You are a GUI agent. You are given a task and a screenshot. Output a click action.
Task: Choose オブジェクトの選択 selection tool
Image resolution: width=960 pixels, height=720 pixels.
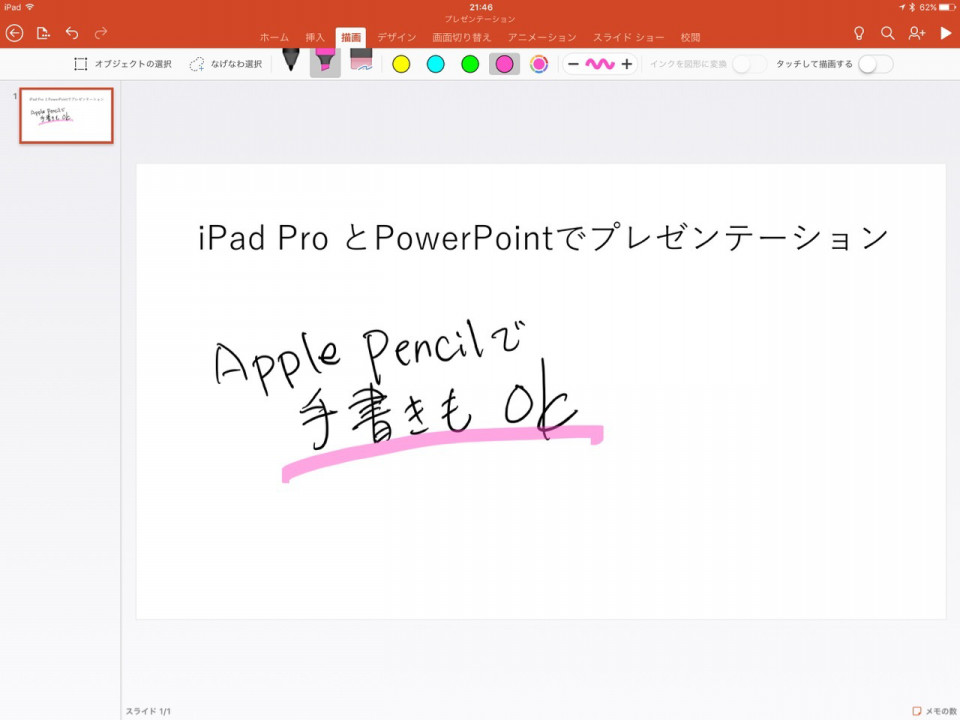[123, 64]
